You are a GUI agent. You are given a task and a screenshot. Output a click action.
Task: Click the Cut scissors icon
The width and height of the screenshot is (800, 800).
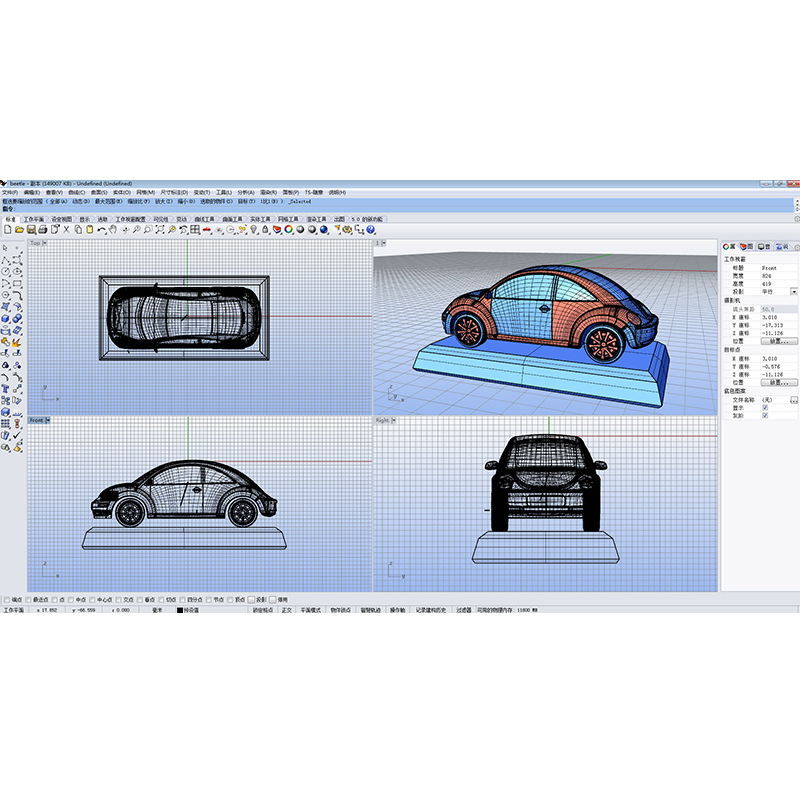coord(66,230)
